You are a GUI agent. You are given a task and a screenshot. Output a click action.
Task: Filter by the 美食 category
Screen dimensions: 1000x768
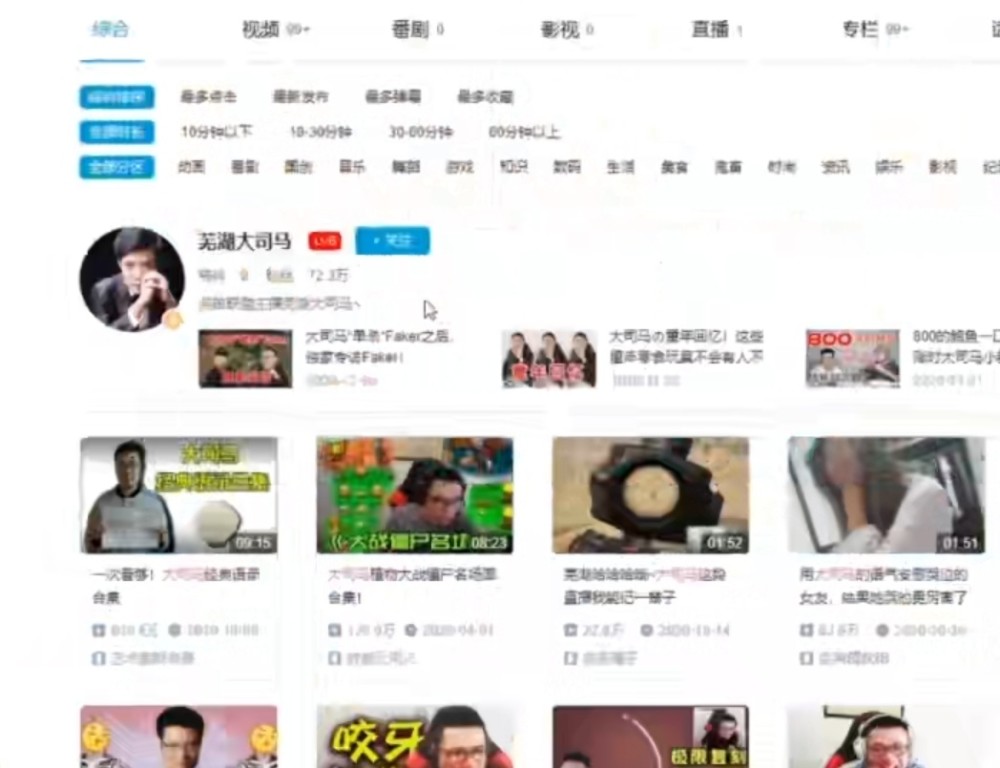point(674,167)
